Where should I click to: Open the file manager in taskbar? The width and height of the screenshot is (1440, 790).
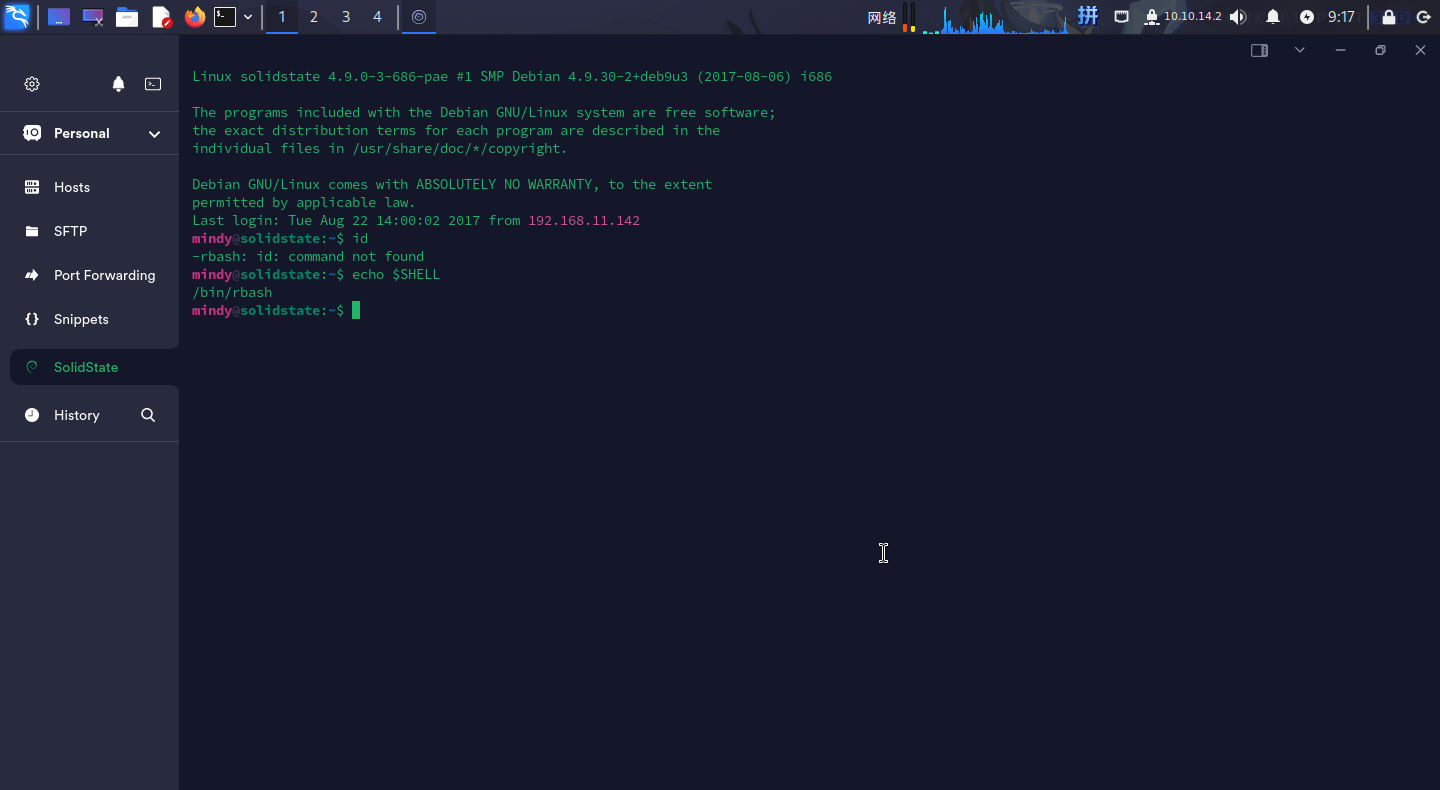[127, 17]
